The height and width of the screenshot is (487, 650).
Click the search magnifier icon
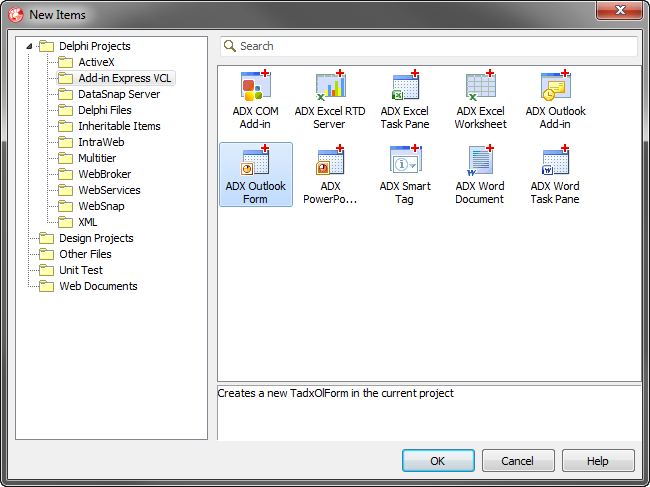[230, 46]
